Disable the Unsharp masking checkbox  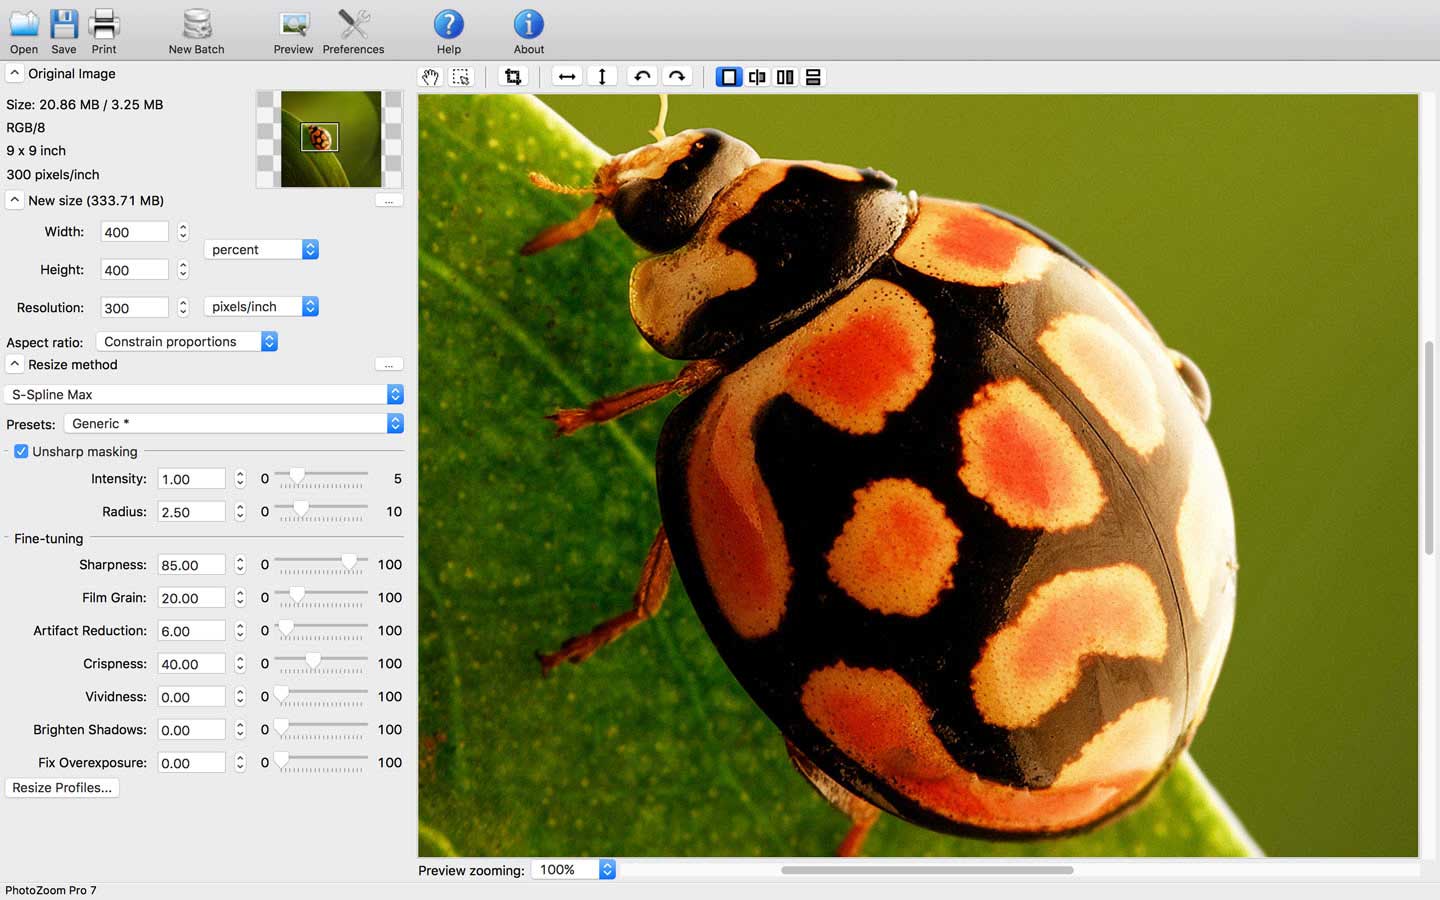coord(21,451)
